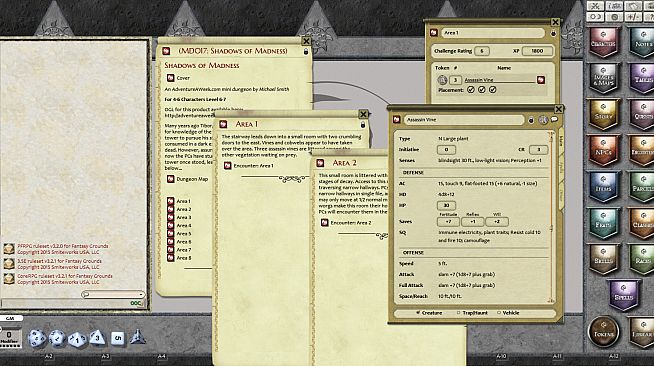
Task: Toggle the second Placement checkmark
Action: [x=482, y=90]
